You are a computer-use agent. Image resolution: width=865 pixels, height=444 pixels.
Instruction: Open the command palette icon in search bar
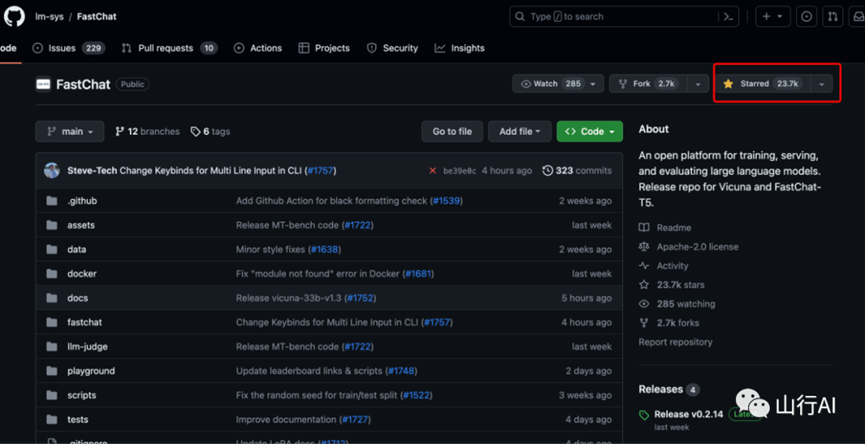click(729, 17)
